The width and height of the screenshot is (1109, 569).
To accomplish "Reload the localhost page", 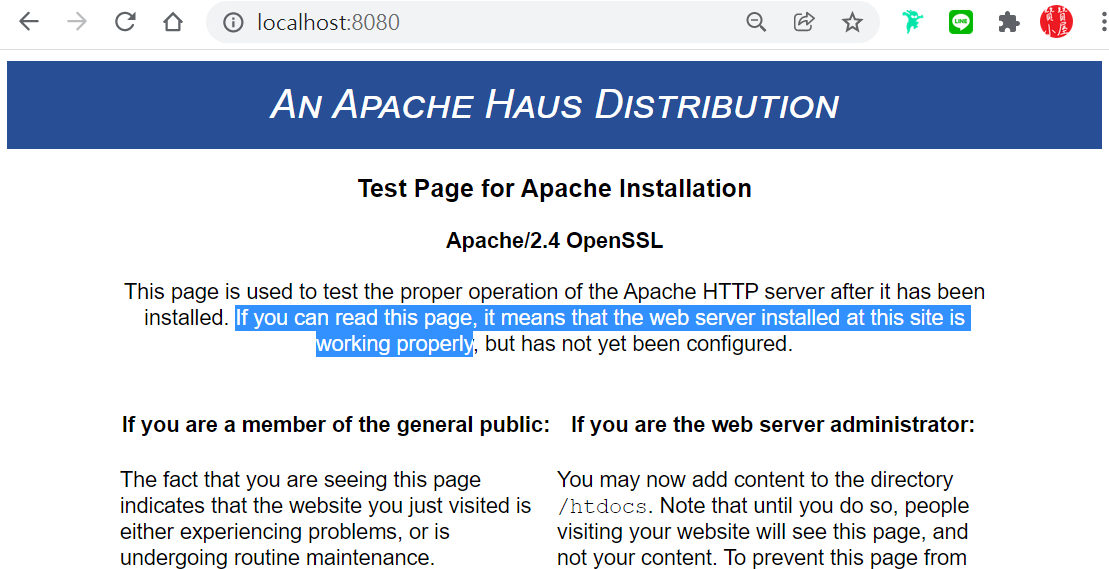I will pyautogui.click(x=125, y=22).
